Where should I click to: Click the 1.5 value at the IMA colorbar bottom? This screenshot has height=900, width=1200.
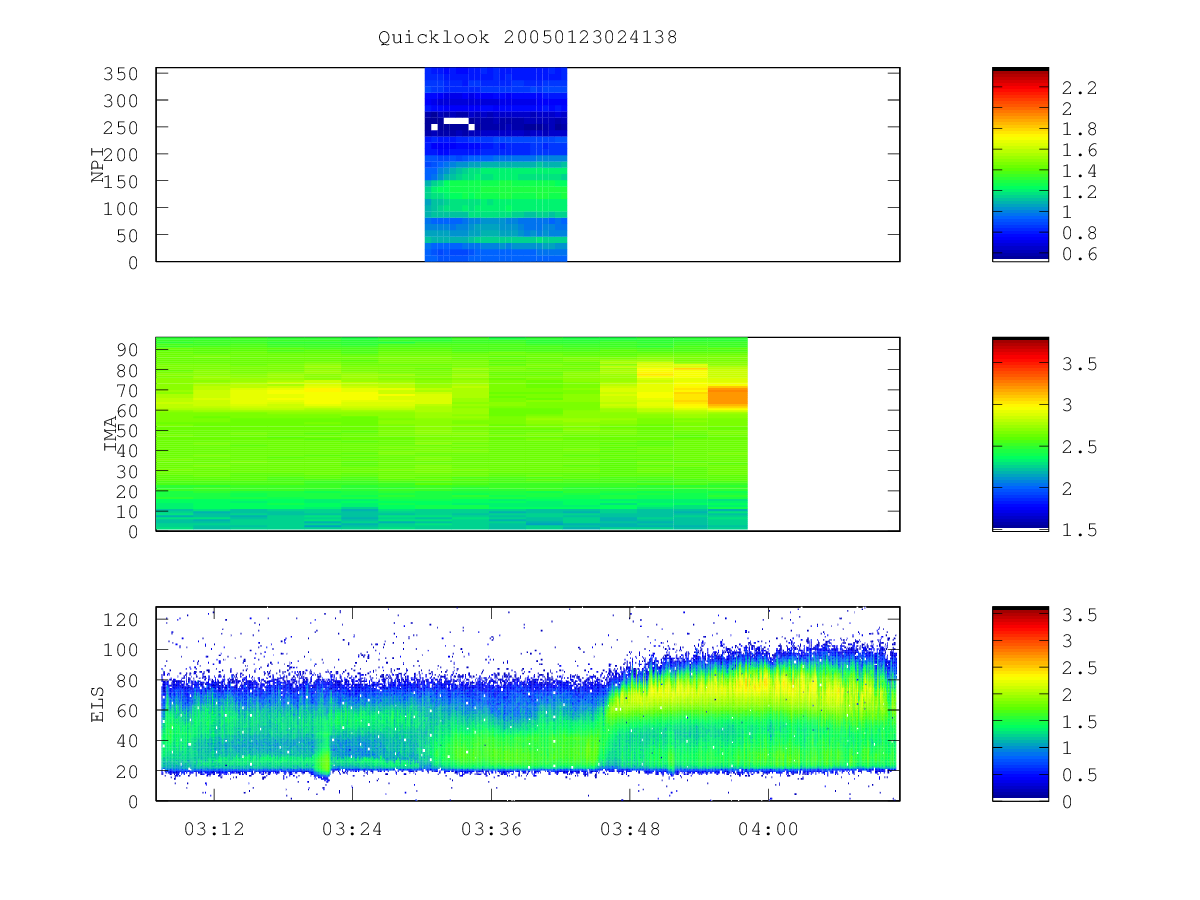tap(1080, 530)
